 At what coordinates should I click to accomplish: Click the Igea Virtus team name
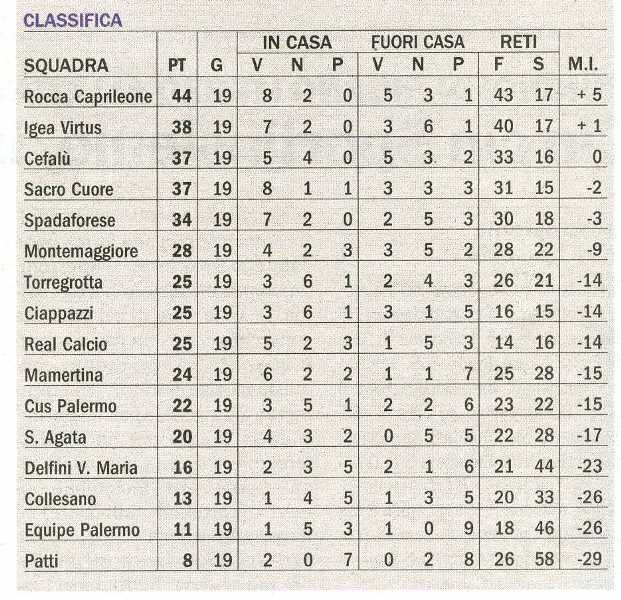click(63, 128)
